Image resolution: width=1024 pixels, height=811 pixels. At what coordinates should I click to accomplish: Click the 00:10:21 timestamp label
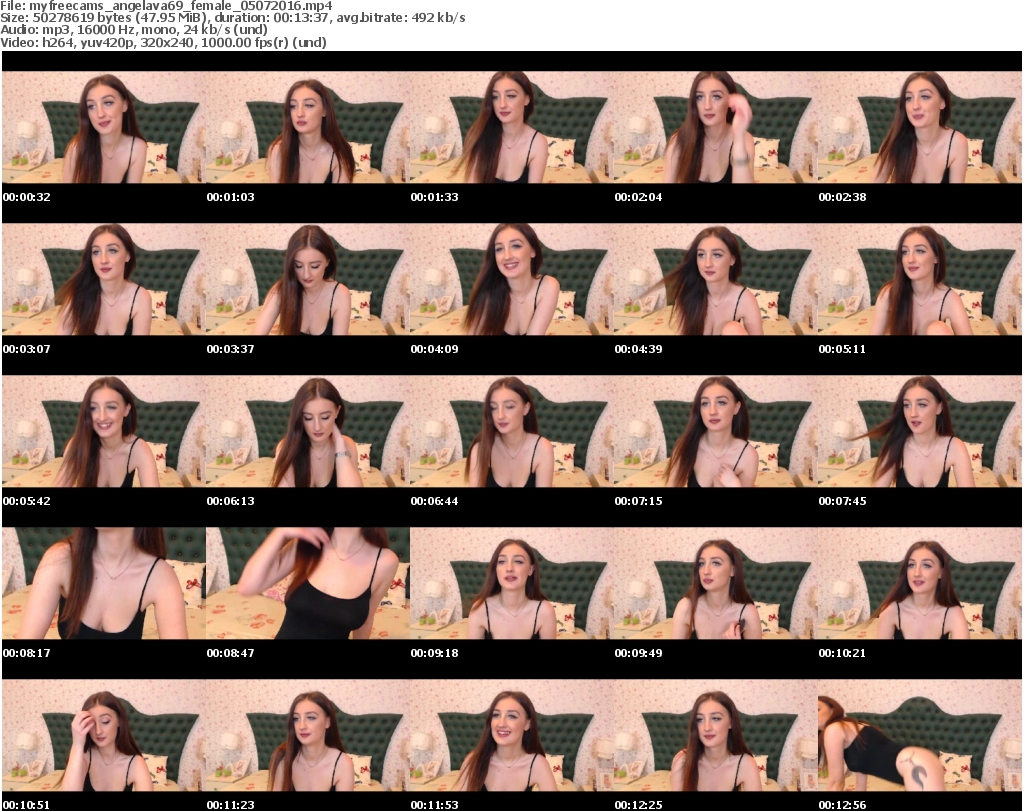842,653
